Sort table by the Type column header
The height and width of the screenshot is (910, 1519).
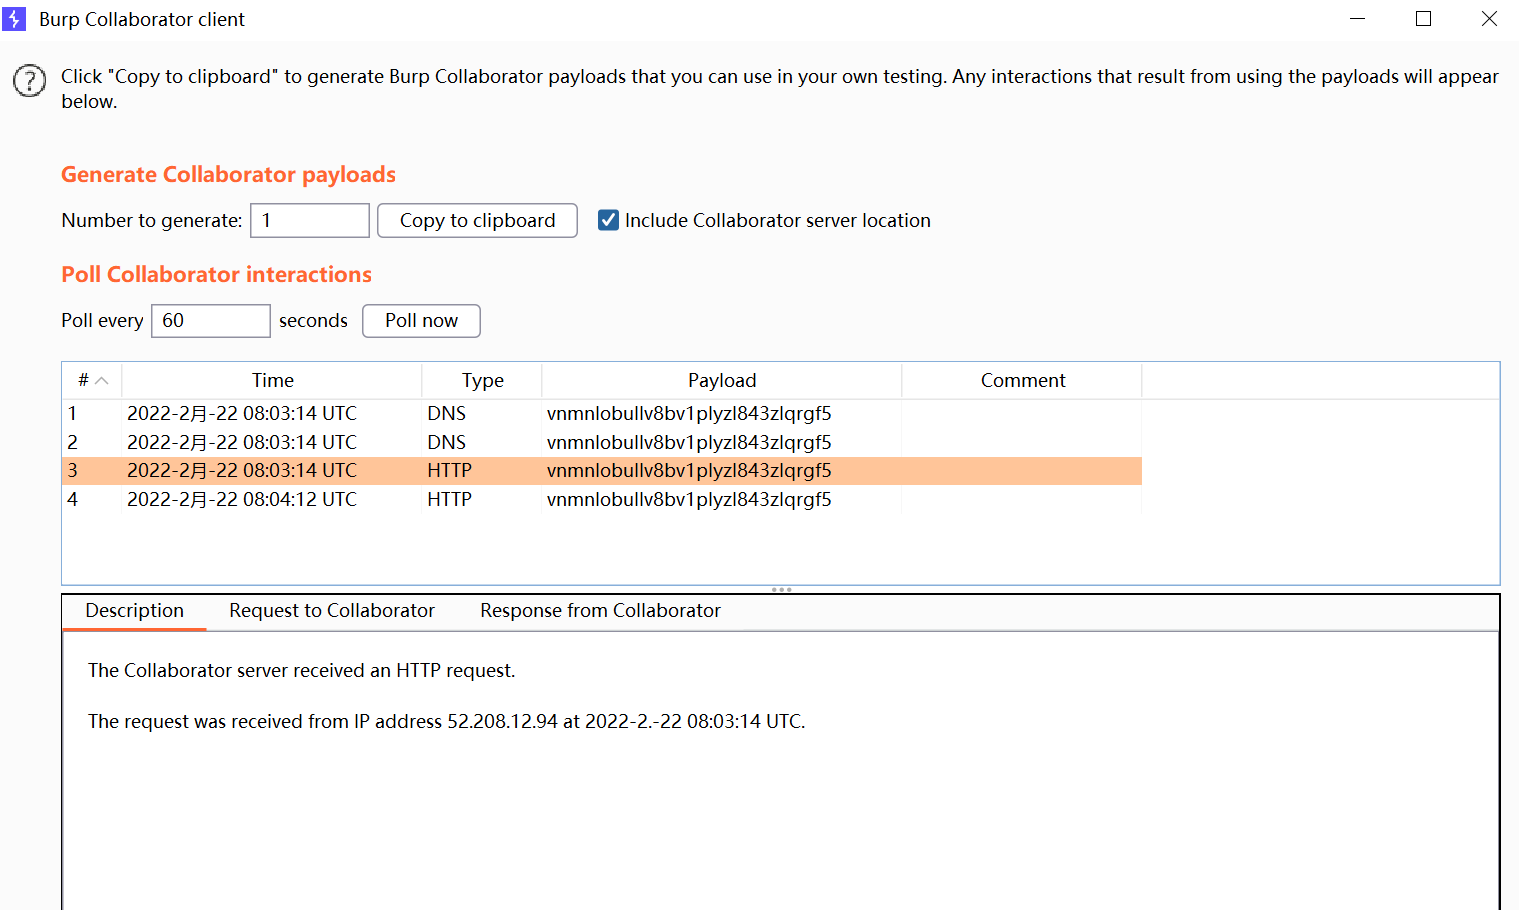(482, 380)
